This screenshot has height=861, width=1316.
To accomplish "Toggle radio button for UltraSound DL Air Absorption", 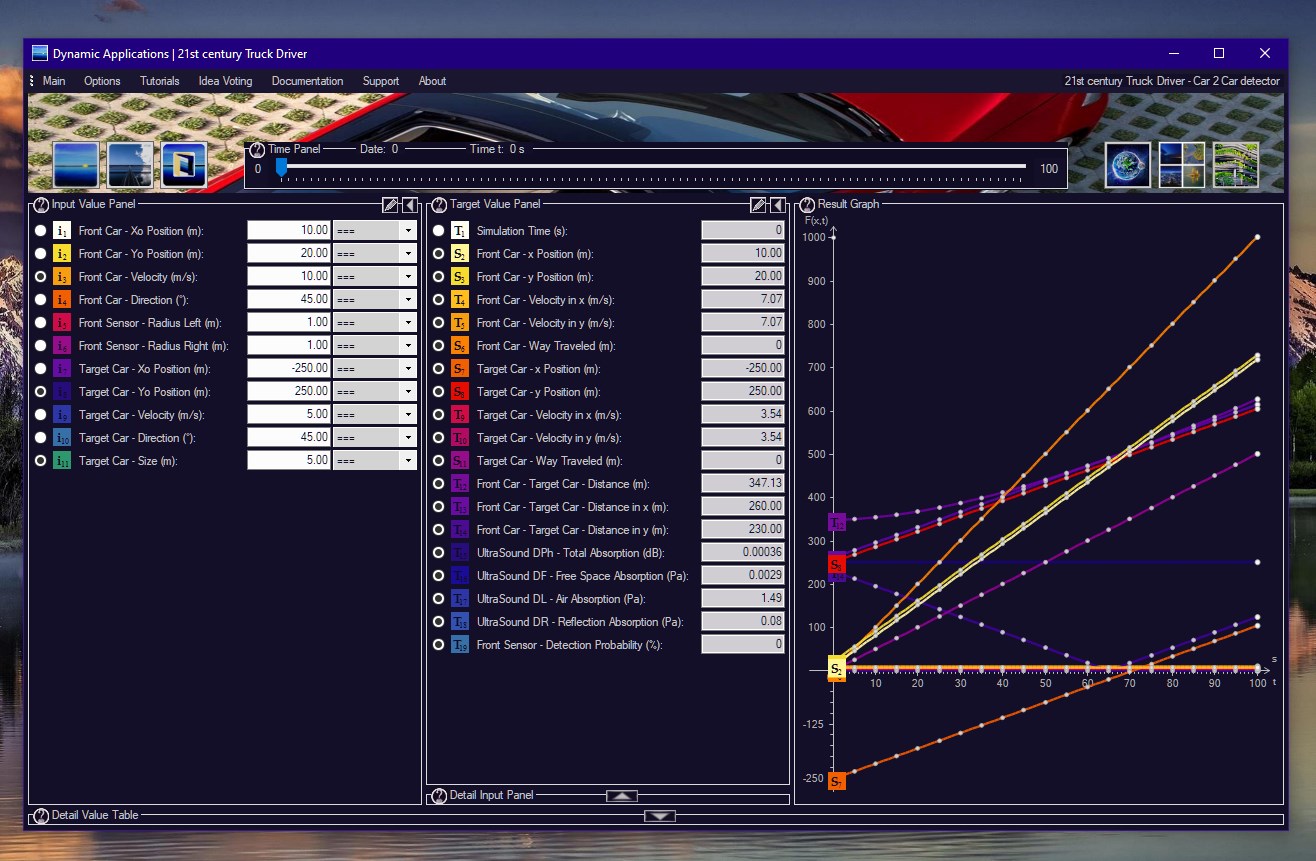I will [438, 599].
